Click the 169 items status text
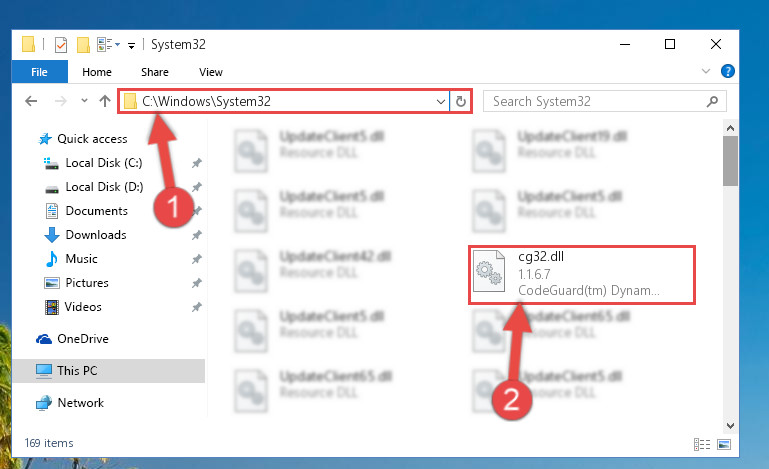This screenshot has width=769, height=469. [49, 443]
